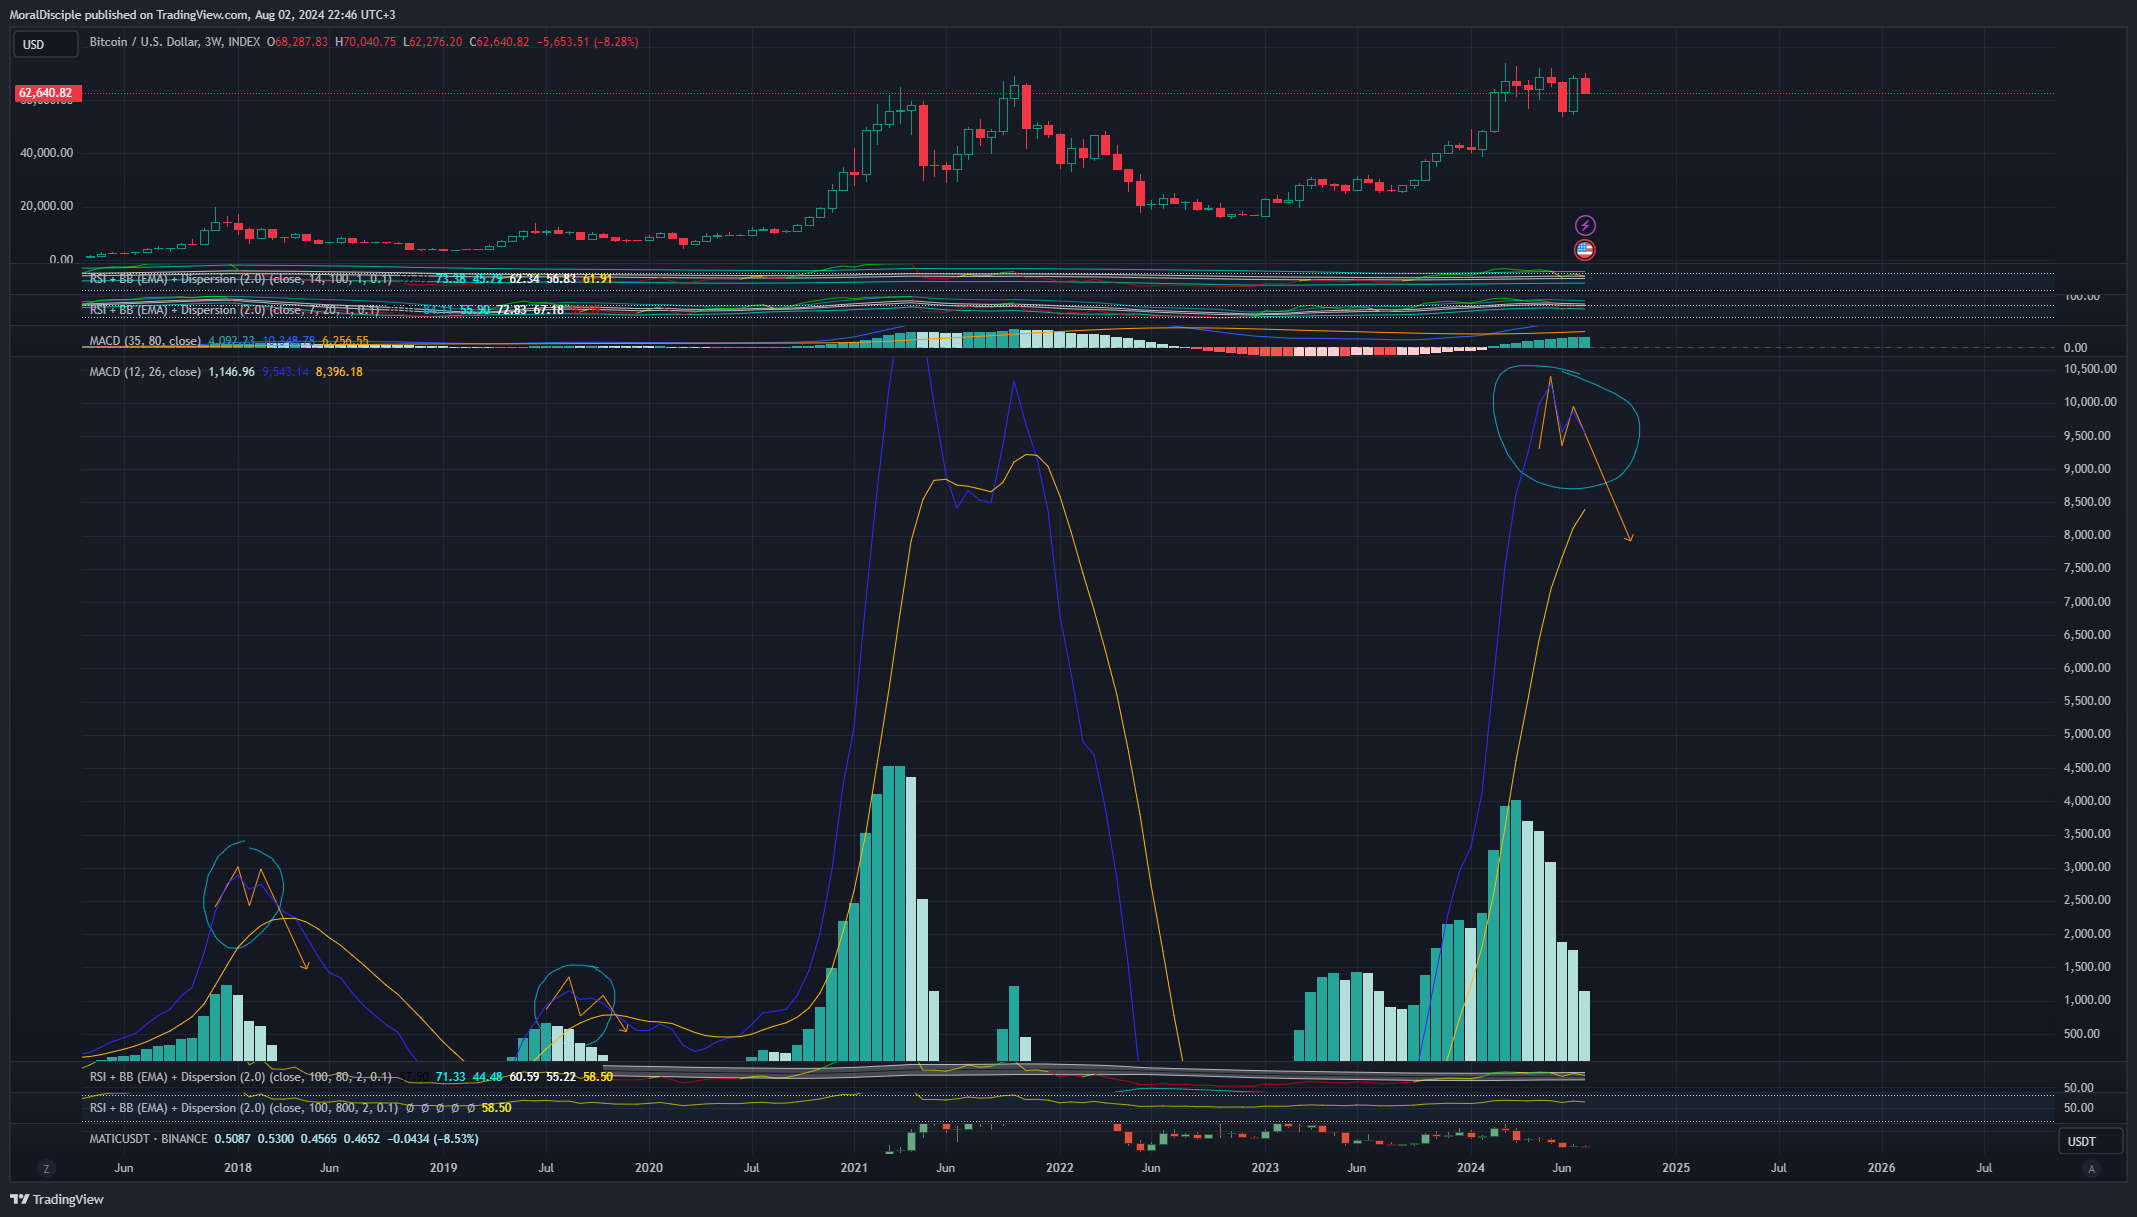This screenshot has height=1217, width=2137.
Task: Click the 2020 label on time axis
Action: (649, 1168)
